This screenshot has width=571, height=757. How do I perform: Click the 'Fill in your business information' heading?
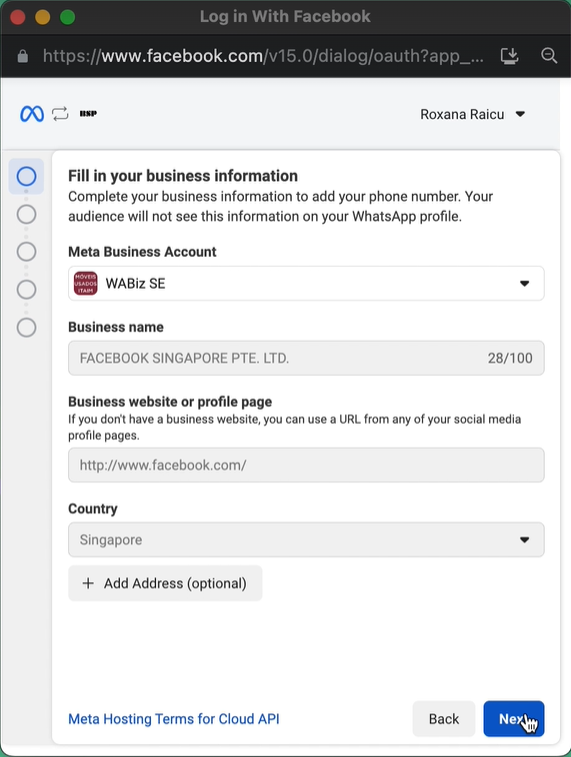pyautogui.click(x=183, y=176)
